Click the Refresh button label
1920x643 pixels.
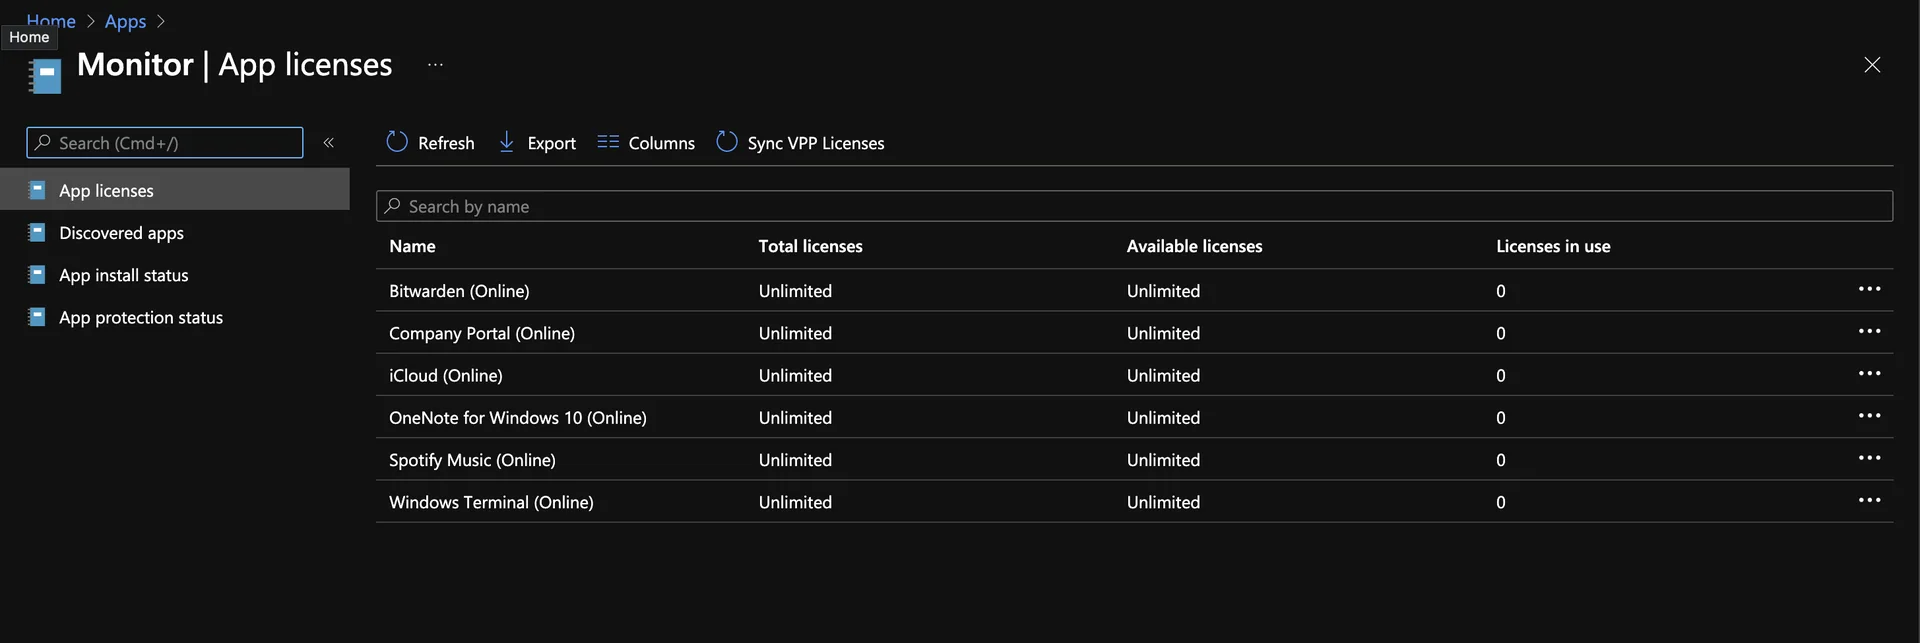[x=446, y=143]
